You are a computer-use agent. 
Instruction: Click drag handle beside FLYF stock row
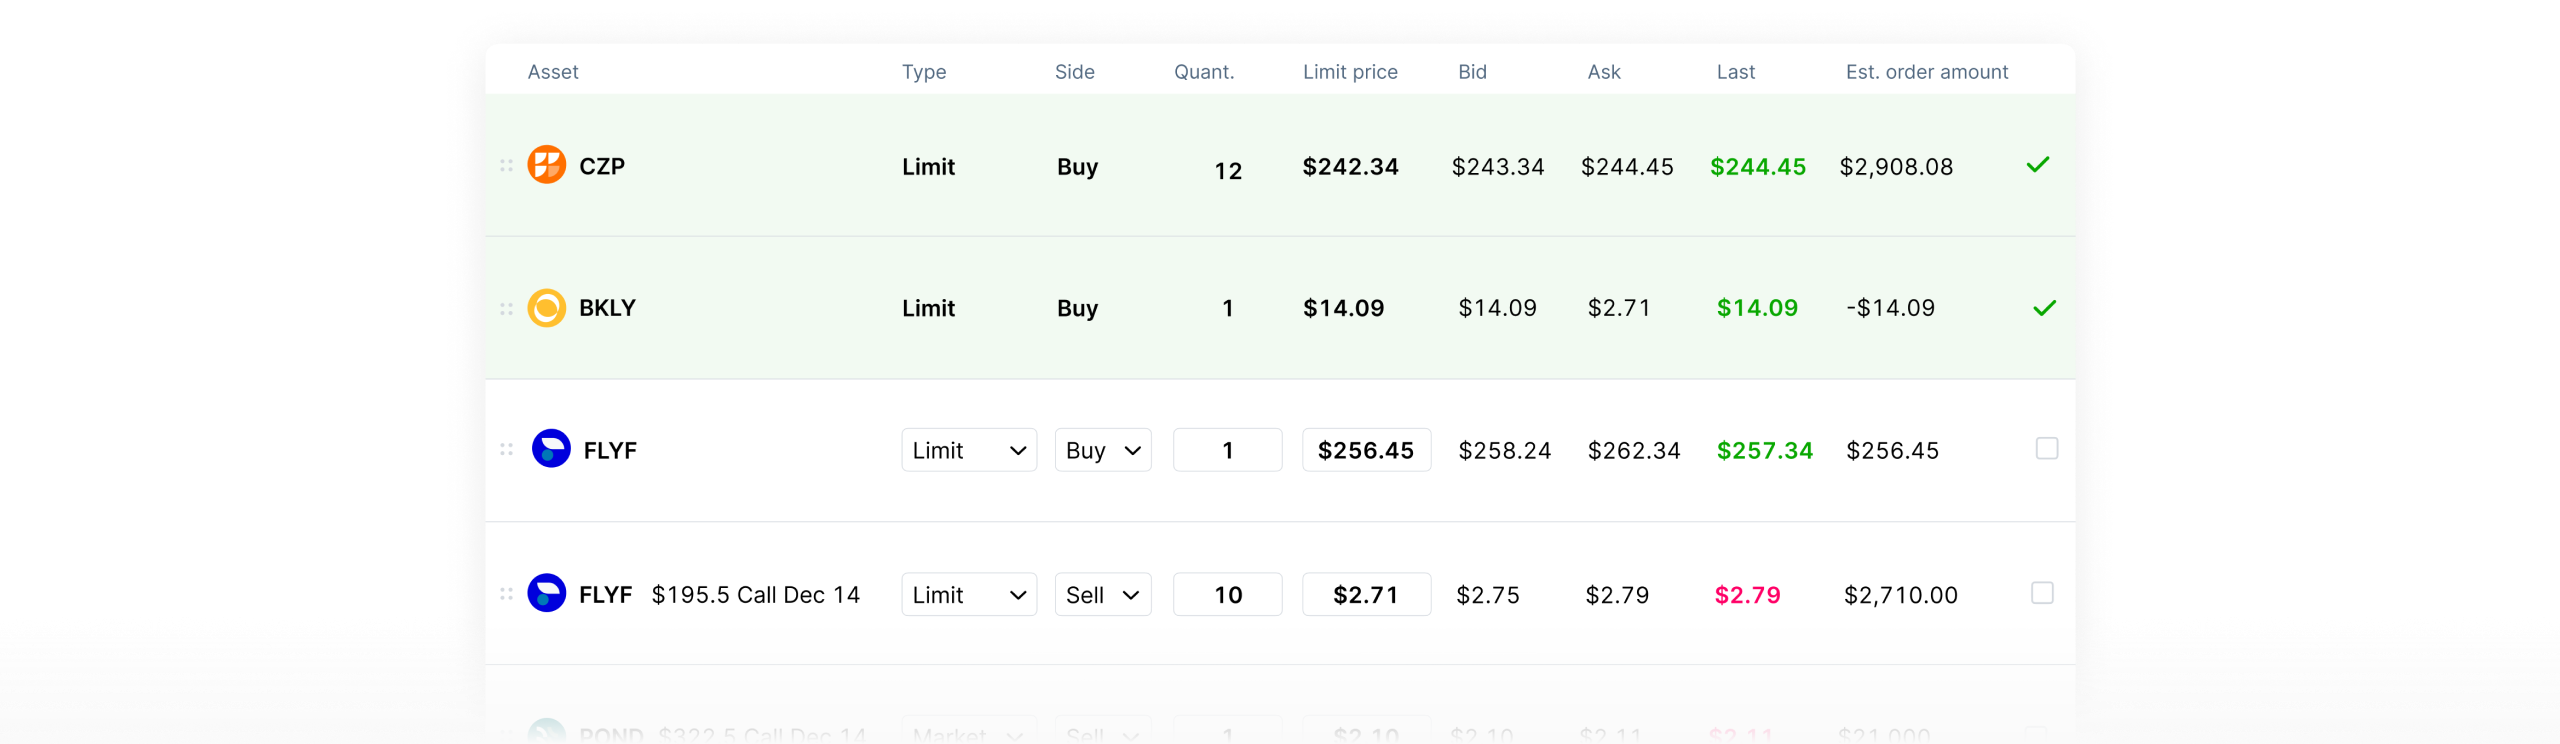pos(506,450)
